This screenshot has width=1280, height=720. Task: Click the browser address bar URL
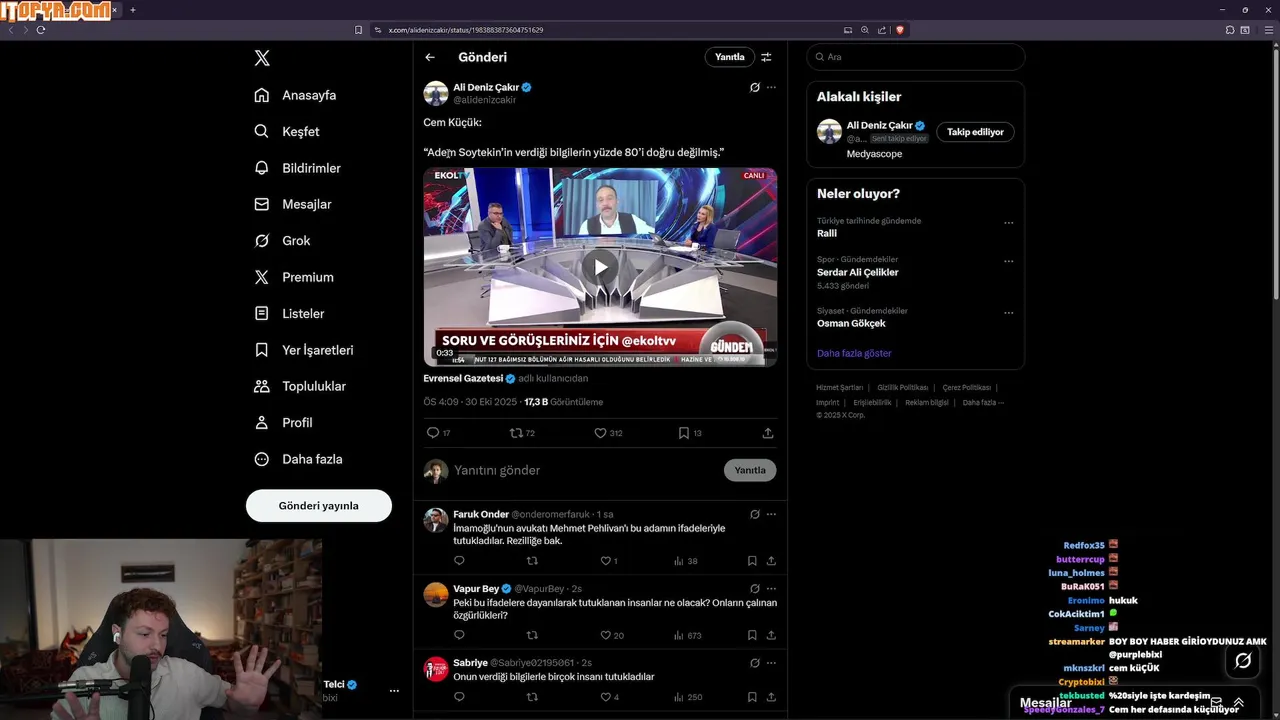pyautogui.click(x=466, y=30)
